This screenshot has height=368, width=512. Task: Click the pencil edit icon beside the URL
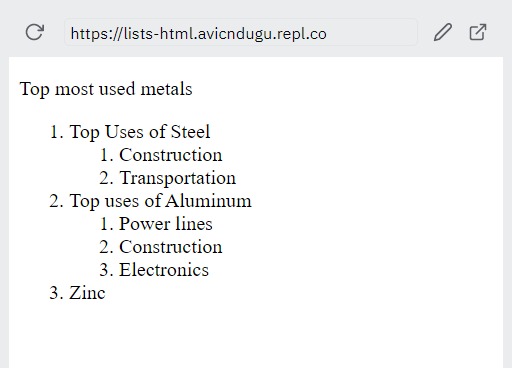443,32
